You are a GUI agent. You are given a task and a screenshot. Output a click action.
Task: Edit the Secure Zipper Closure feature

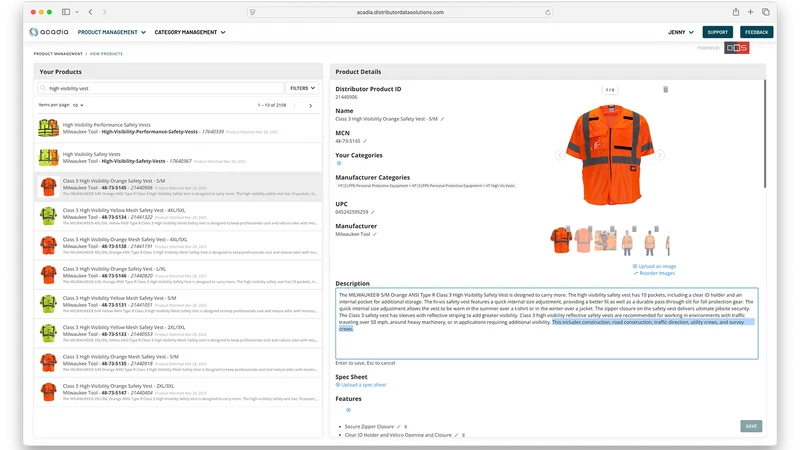[398, 427]
